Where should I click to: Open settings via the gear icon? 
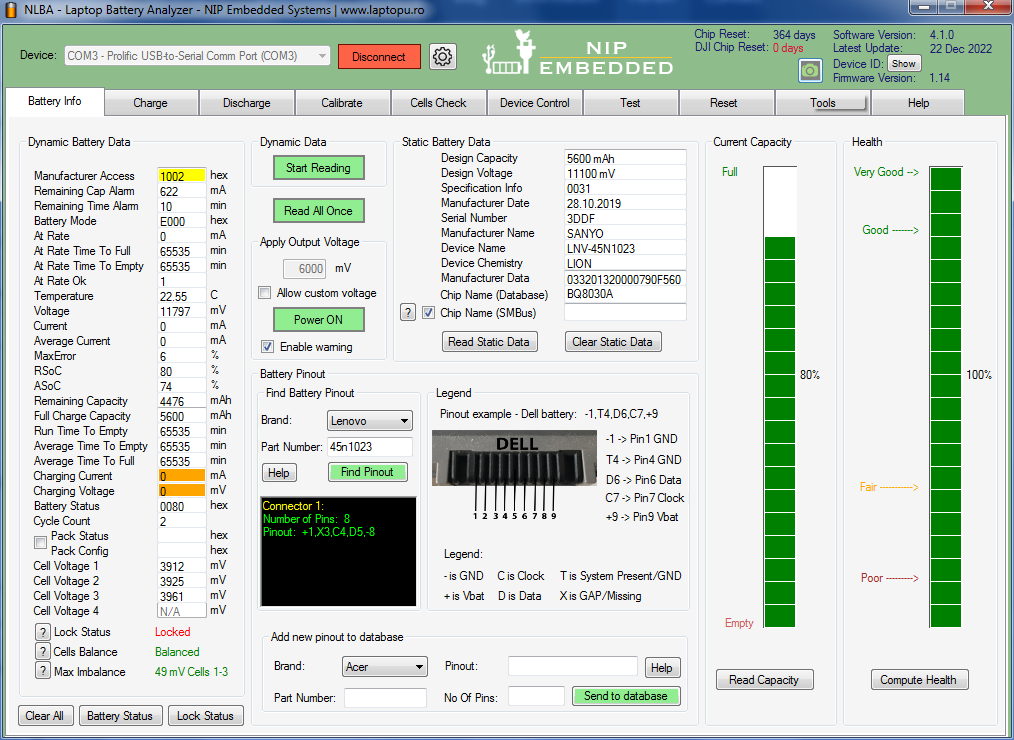pos(443,57)
